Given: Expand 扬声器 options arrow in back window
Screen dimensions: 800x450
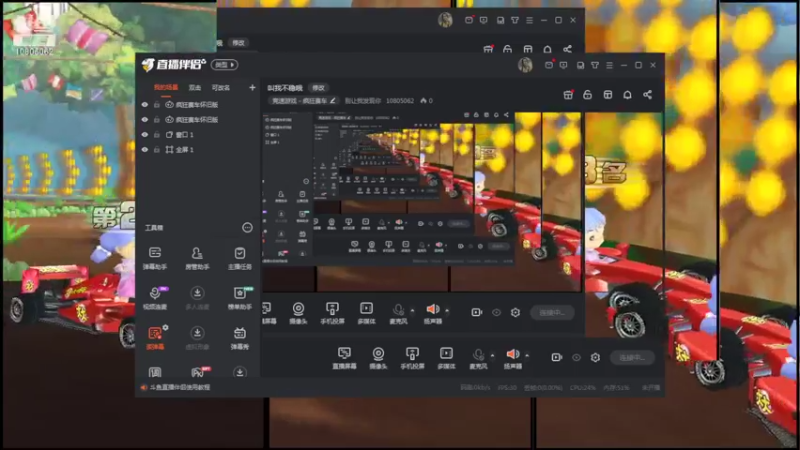Looking at the screenshot, I should pyautogui.click(x=447, y=310).
